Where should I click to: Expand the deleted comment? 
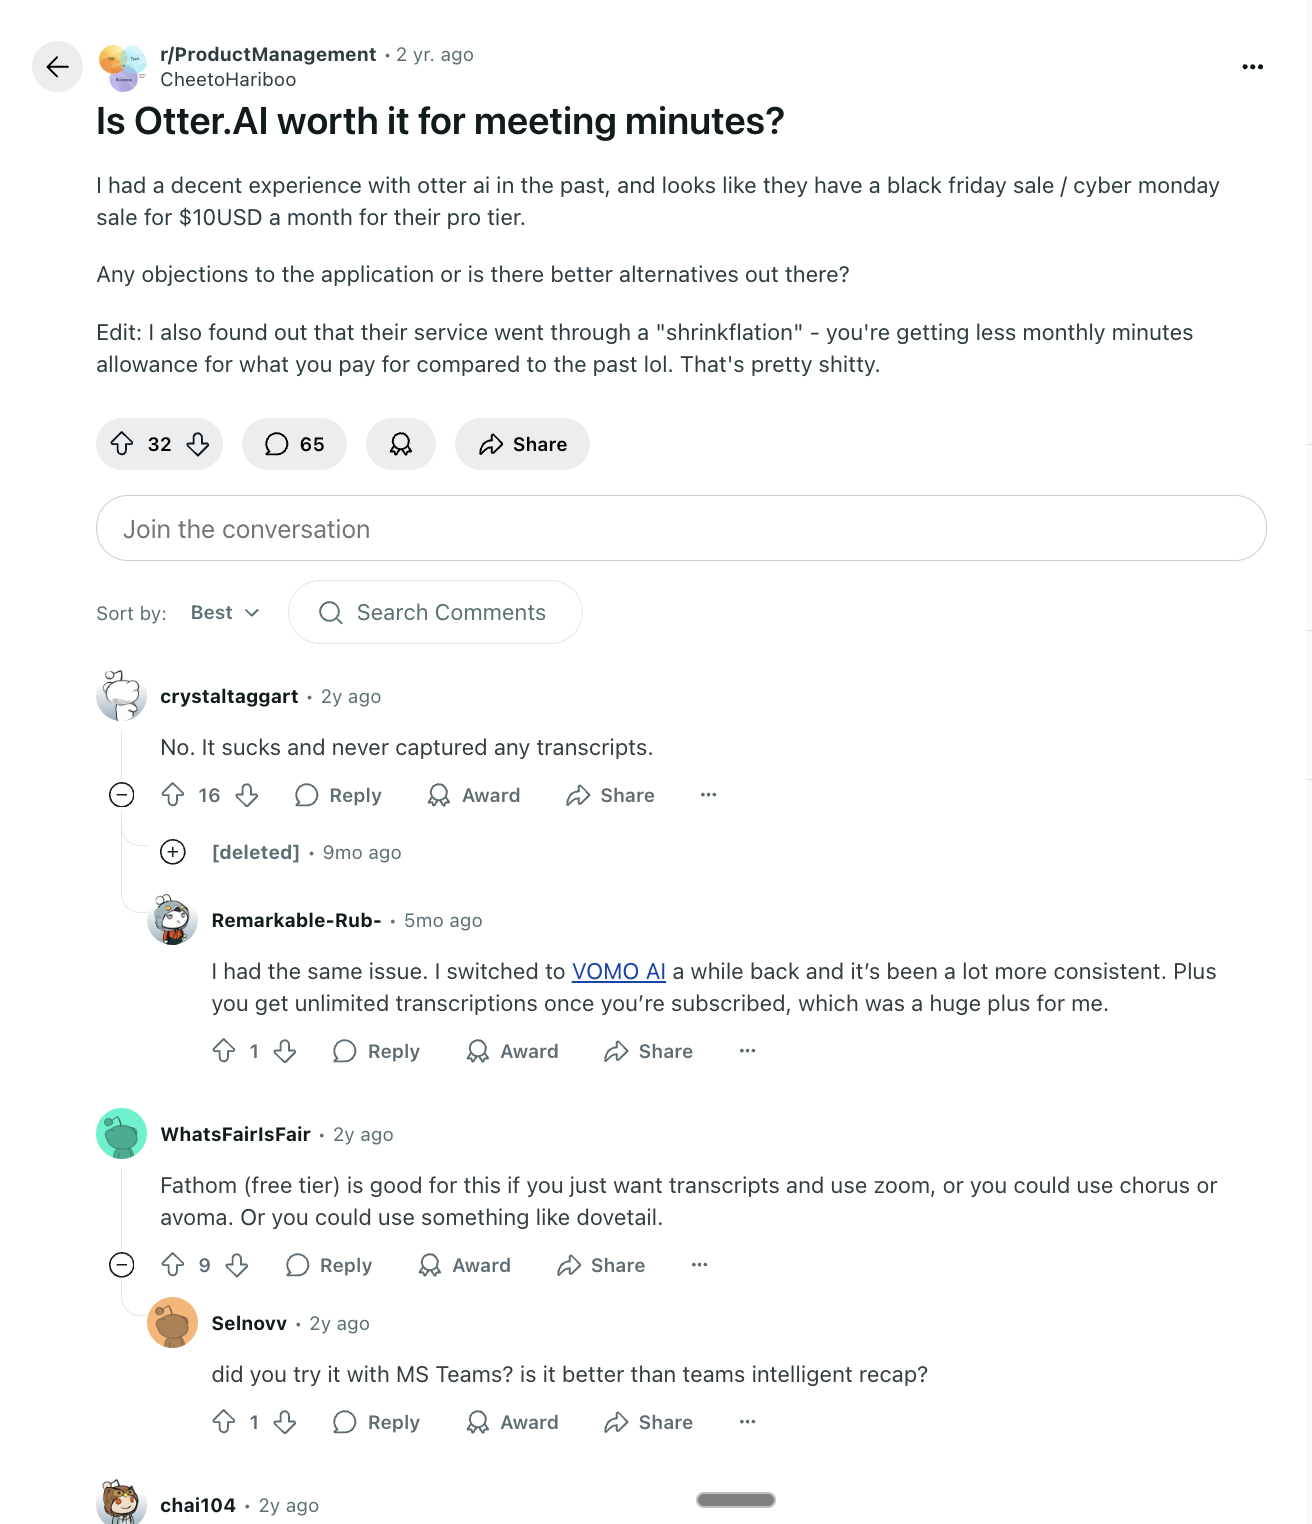point(173,852)
